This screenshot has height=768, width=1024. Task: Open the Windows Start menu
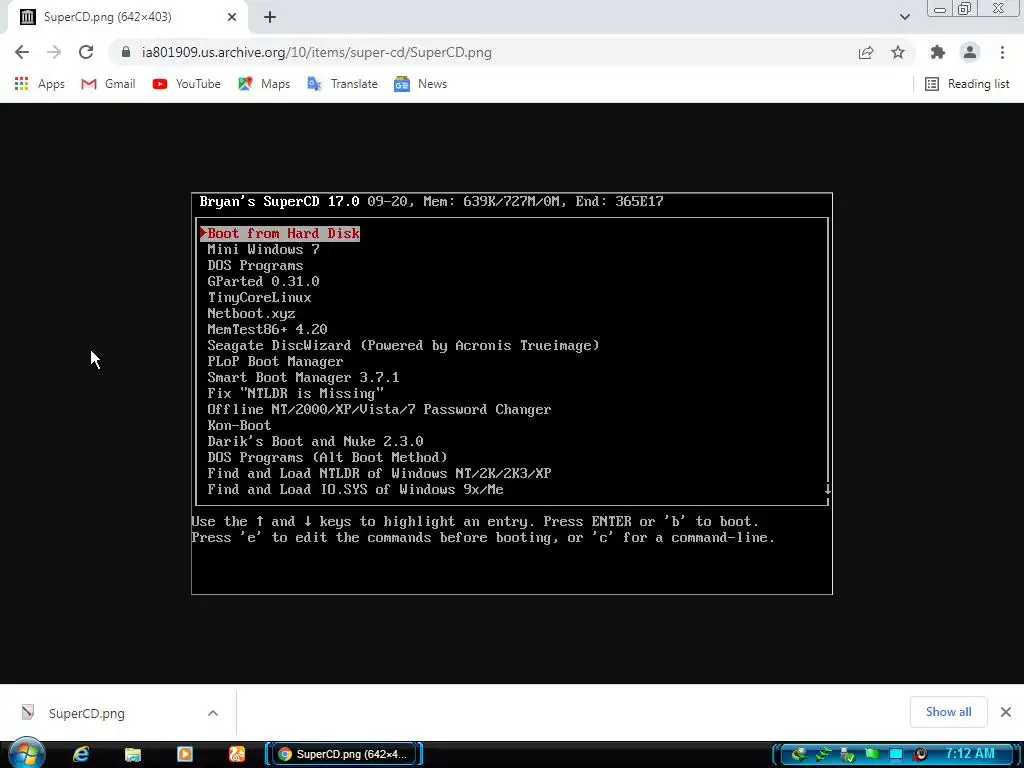(x=26, y=754)
